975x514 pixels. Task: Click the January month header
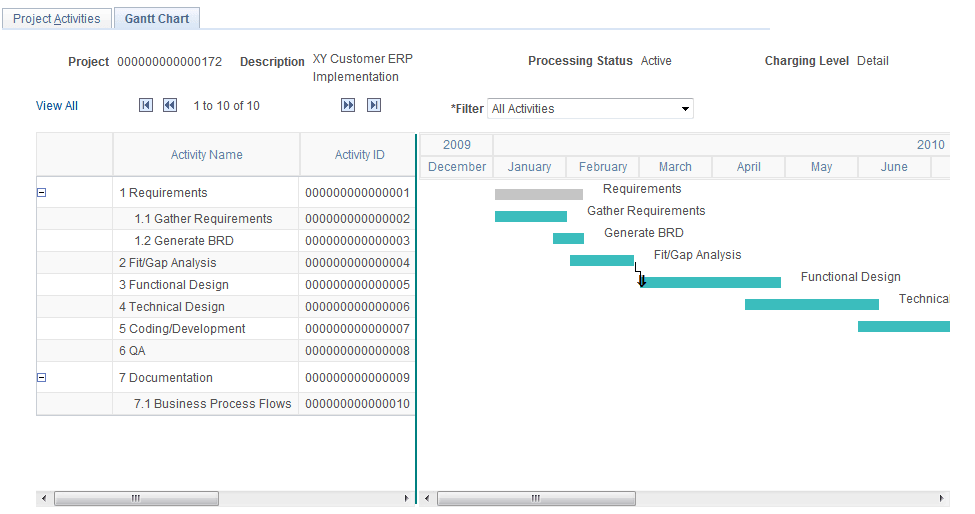pyautogui.click(x=529, y=167)
